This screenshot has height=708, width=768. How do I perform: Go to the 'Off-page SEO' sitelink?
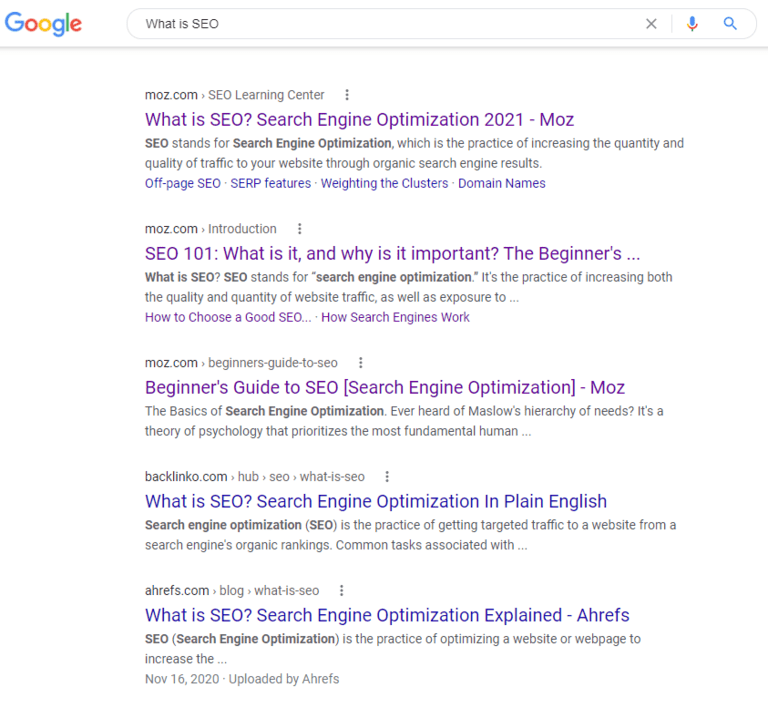click(x=182, y=184)
